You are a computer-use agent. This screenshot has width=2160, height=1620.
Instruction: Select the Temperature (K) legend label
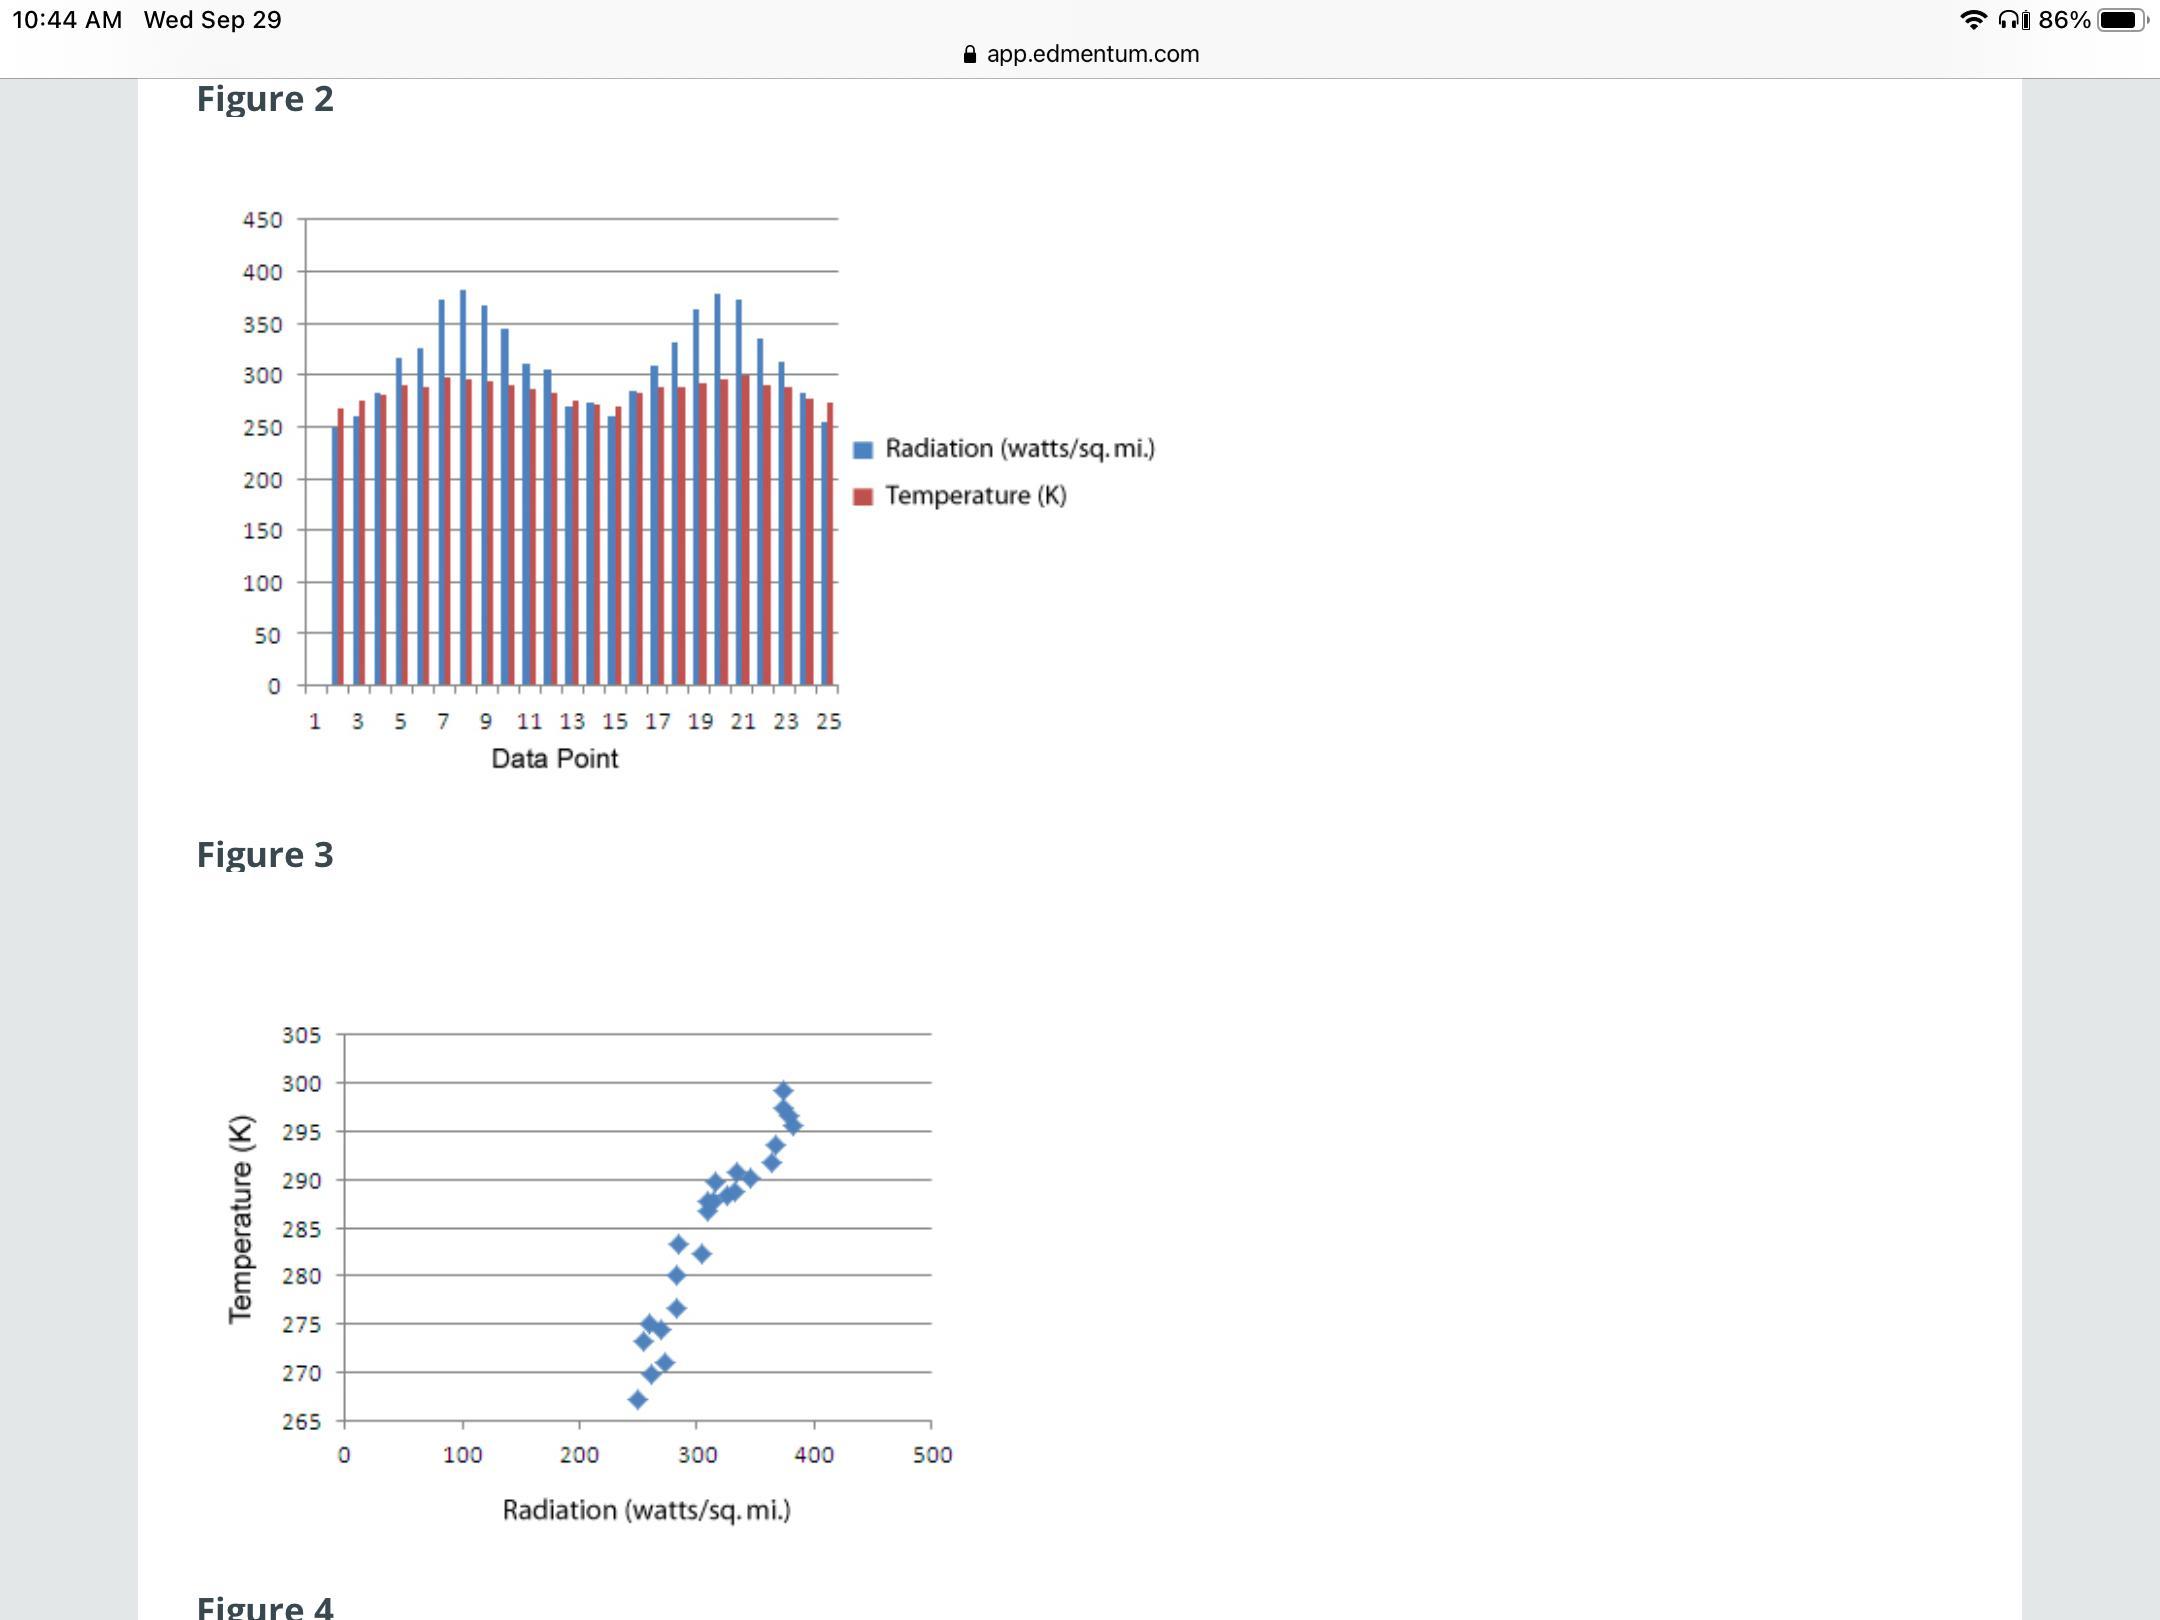[x=975, y=496]
